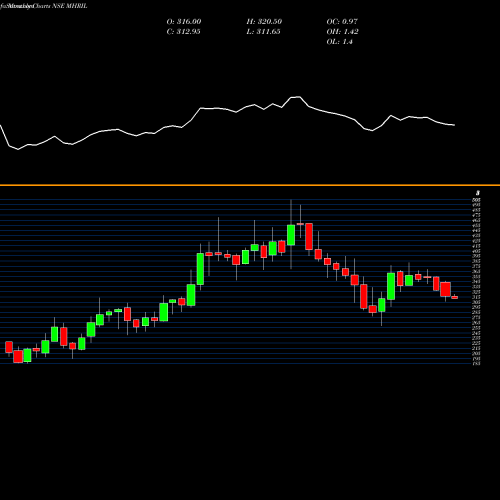The height and width of the screenshot is (500, 500).
Task: Click the OC: 0.97 reading
Action: click(342, 22)
